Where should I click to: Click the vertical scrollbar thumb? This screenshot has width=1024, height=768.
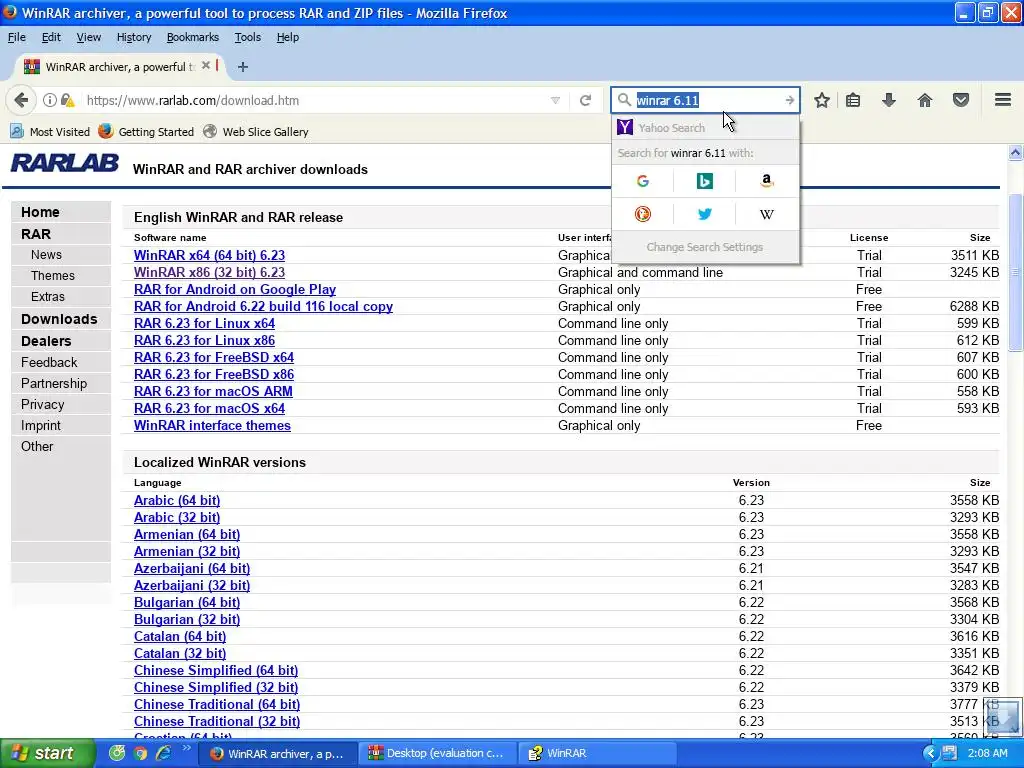1015,272
